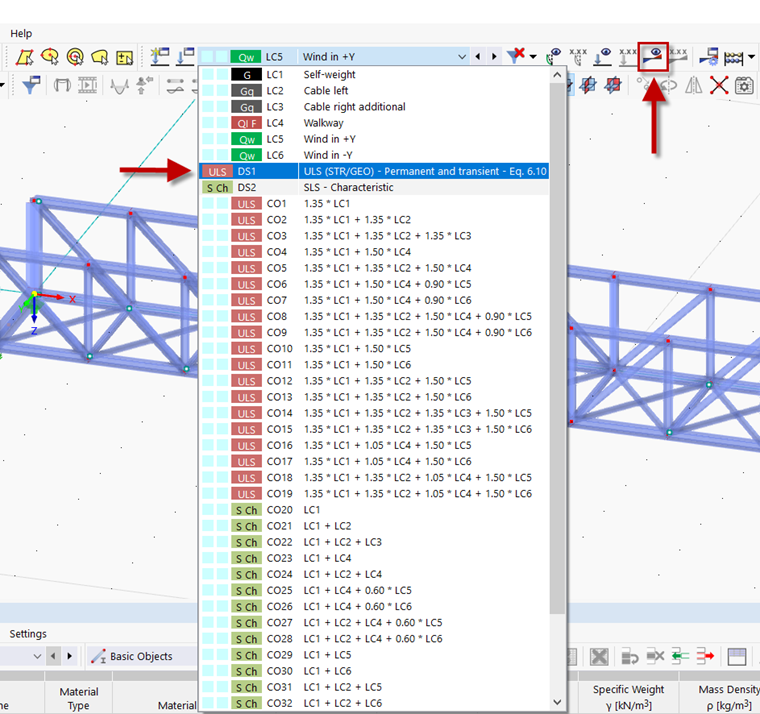Select LC4 Walkway load case
Image resolution: width=760 pixels, height=714 pixels.
pos(374,123)
